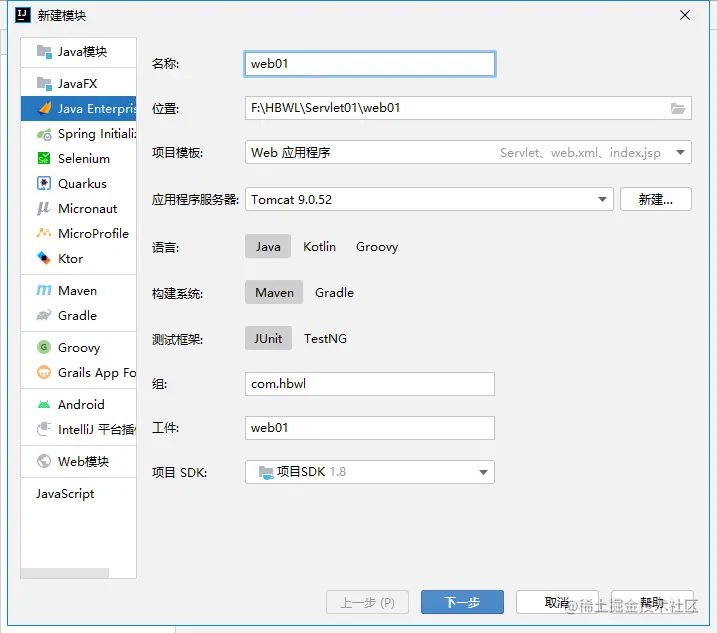Viewport: 717px width, 633px height.
Task: Click the sidebar horizontal scrollbar
Action: click(65, 573)
